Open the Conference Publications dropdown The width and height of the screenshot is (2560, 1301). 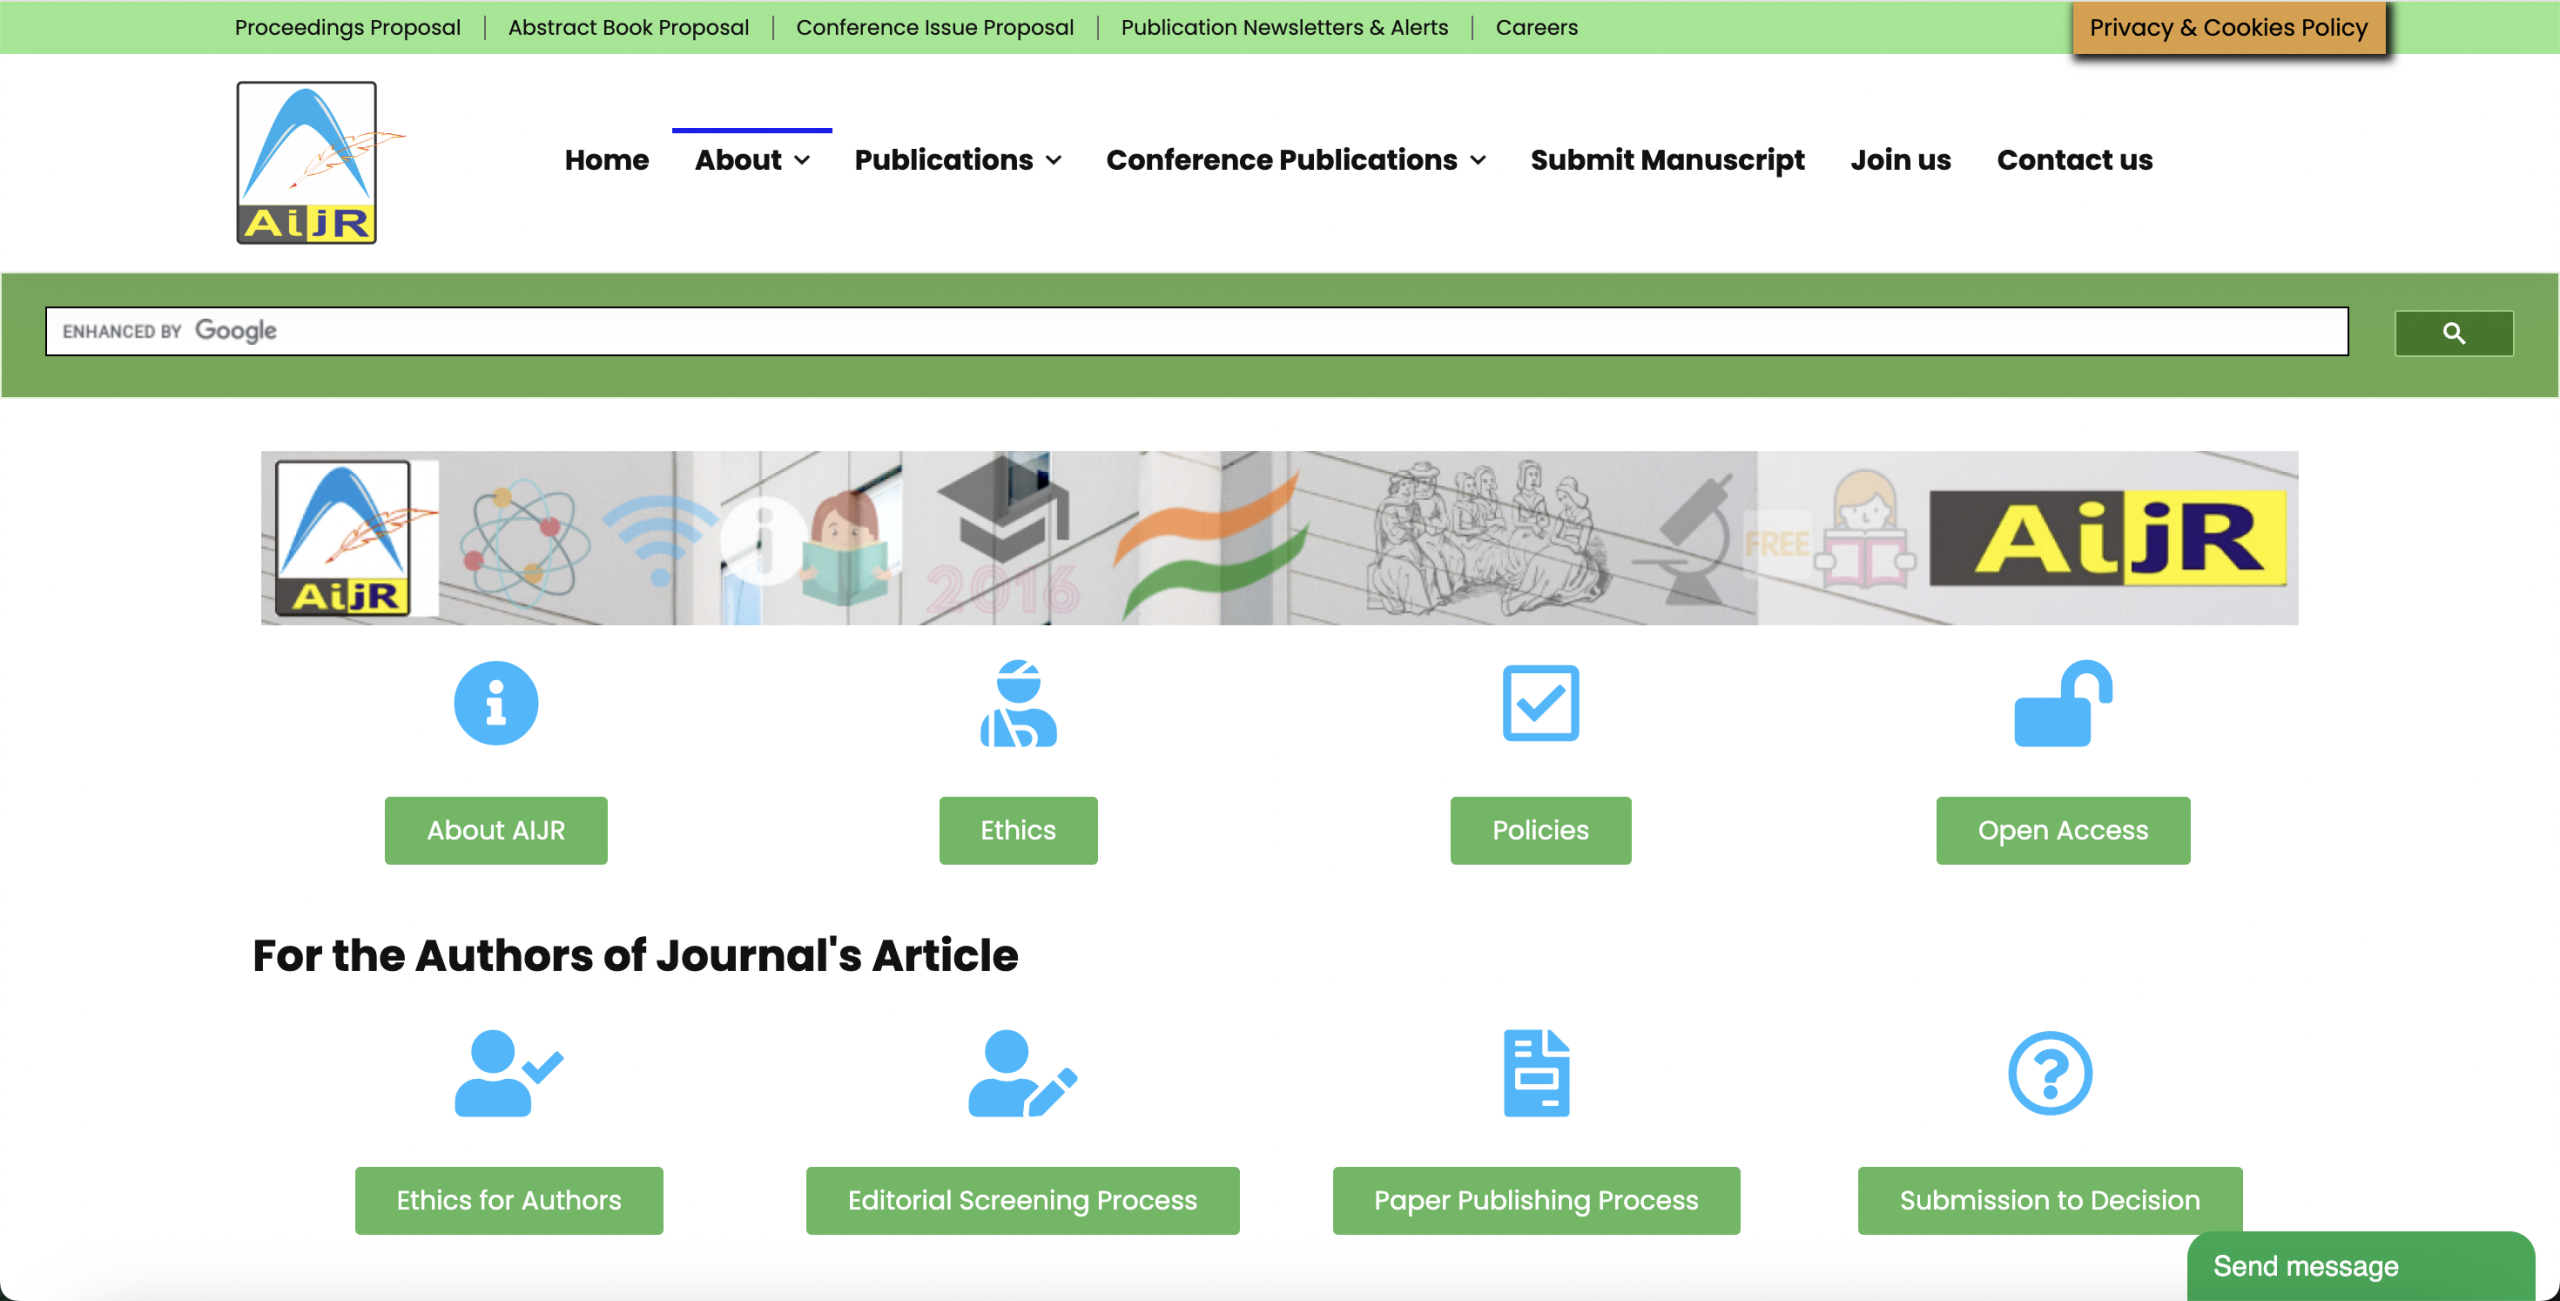[x=1295, y=160]
